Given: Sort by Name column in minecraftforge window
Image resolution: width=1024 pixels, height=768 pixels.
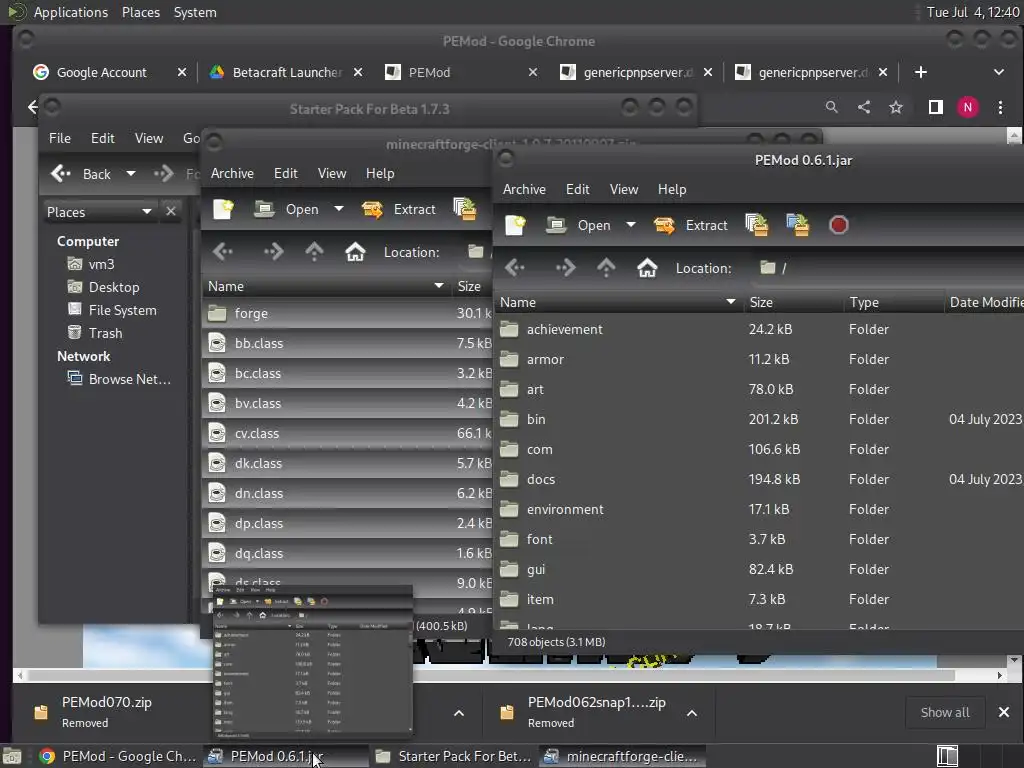Looking at the screenshot, I should tap(326, 287).
